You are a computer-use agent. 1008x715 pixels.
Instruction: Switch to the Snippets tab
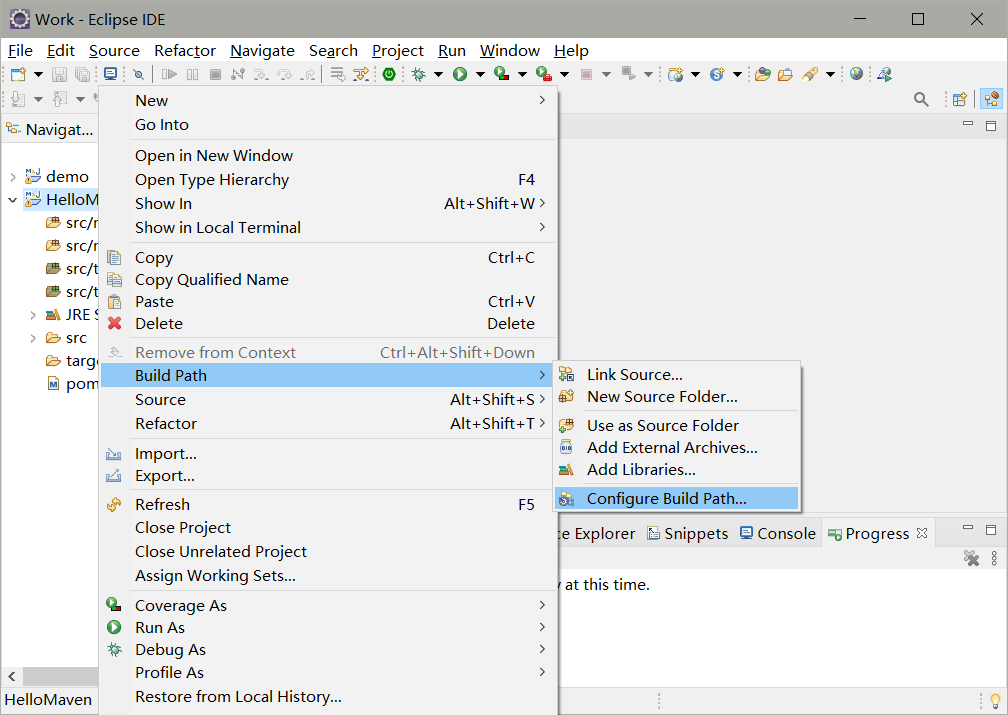pyautogui.click(x=687, y=534)
